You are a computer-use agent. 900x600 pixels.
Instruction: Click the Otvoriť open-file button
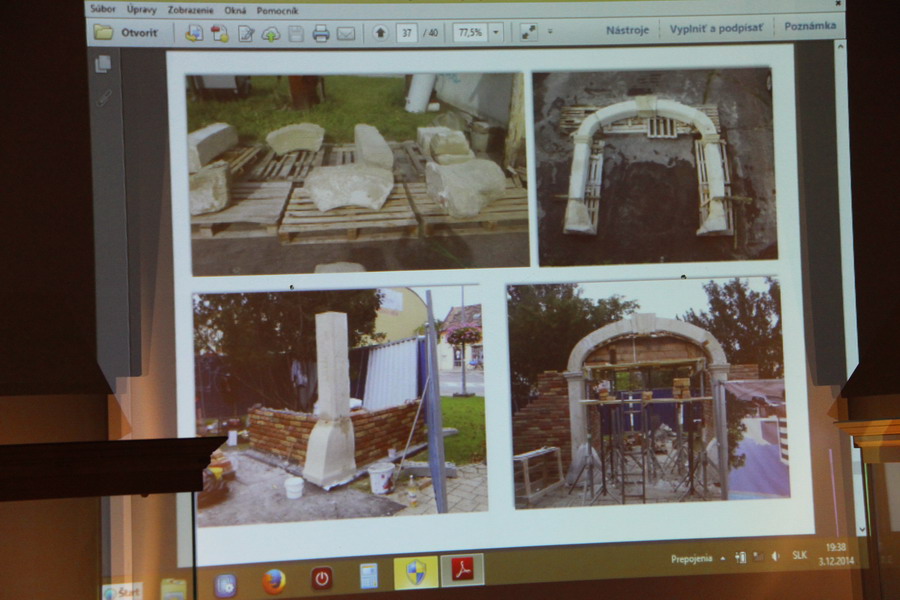point(126,32)
